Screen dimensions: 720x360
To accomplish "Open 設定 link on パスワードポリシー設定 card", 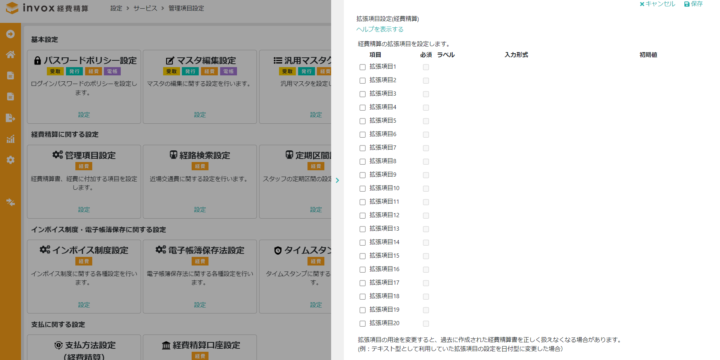I will click(x=84, y=115).
